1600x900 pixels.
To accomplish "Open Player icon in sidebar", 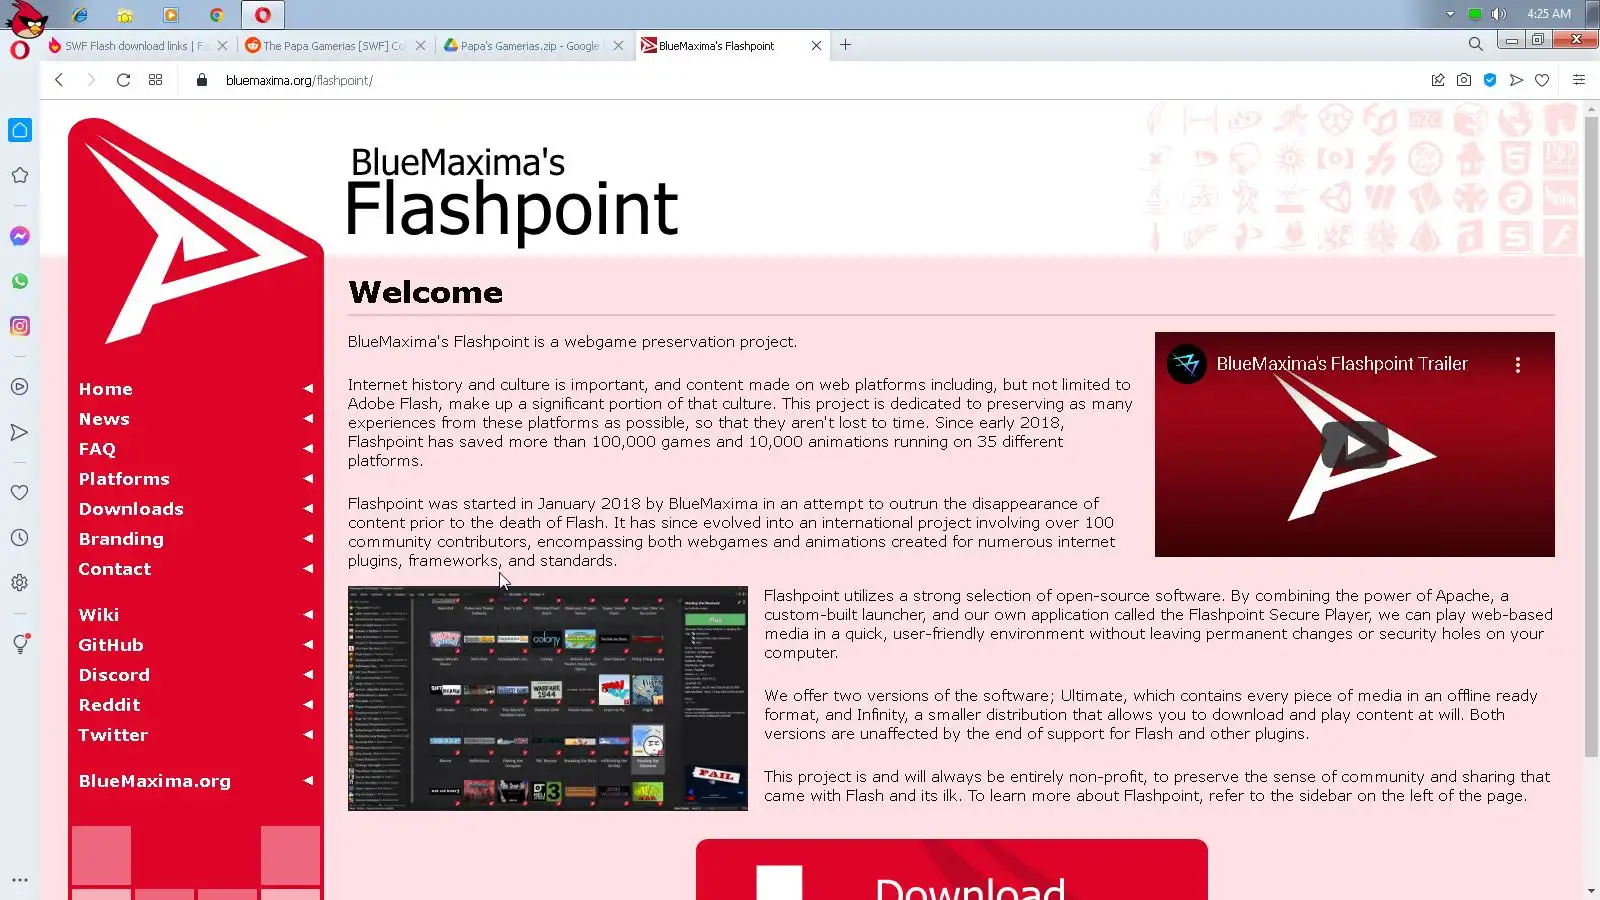I will [20, 387].
